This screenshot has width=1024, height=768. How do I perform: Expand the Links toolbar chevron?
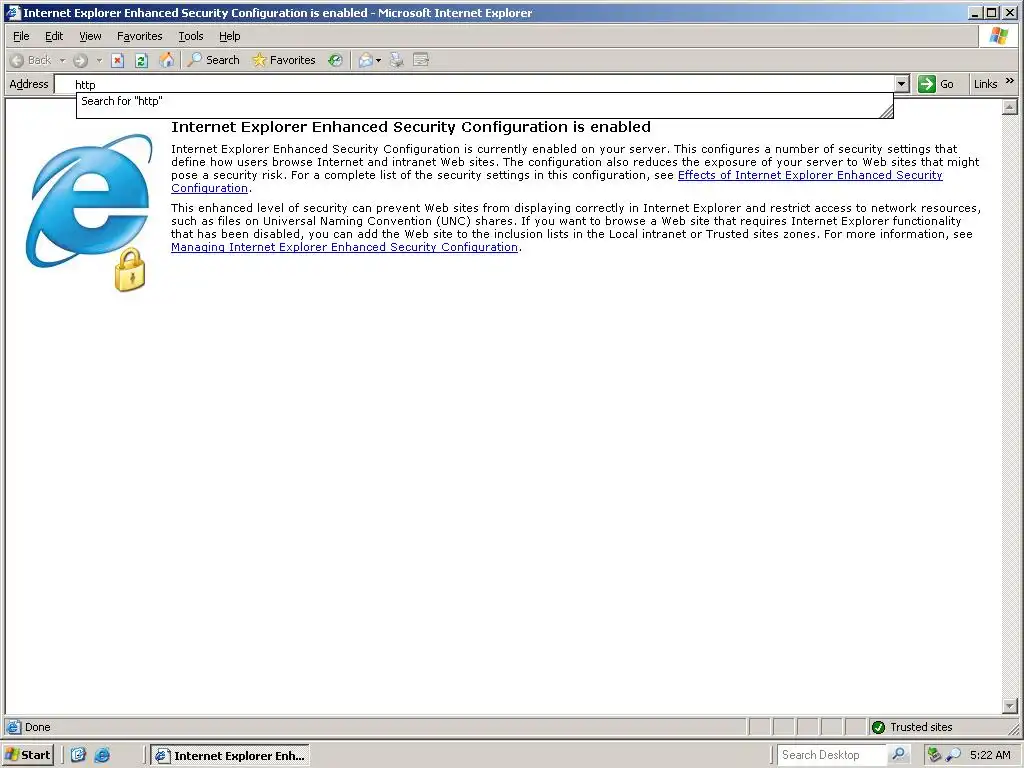click(1010, 81)
